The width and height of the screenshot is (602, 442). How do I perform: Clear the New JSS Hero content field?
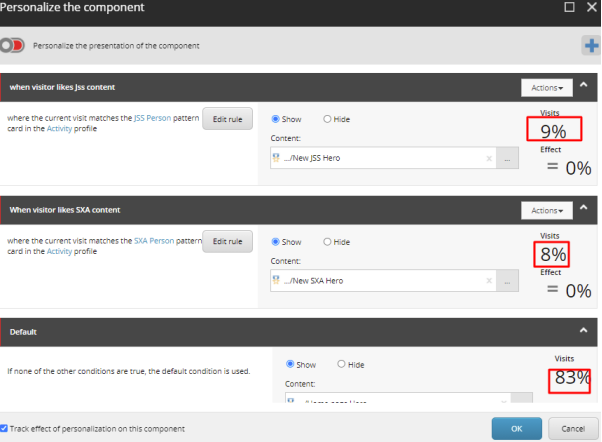488,158
